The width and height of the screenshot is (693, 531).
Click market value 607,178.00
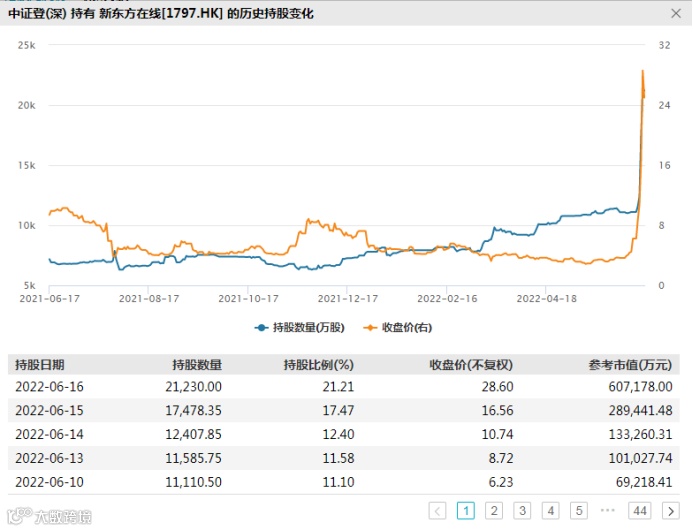coord(640,387)
